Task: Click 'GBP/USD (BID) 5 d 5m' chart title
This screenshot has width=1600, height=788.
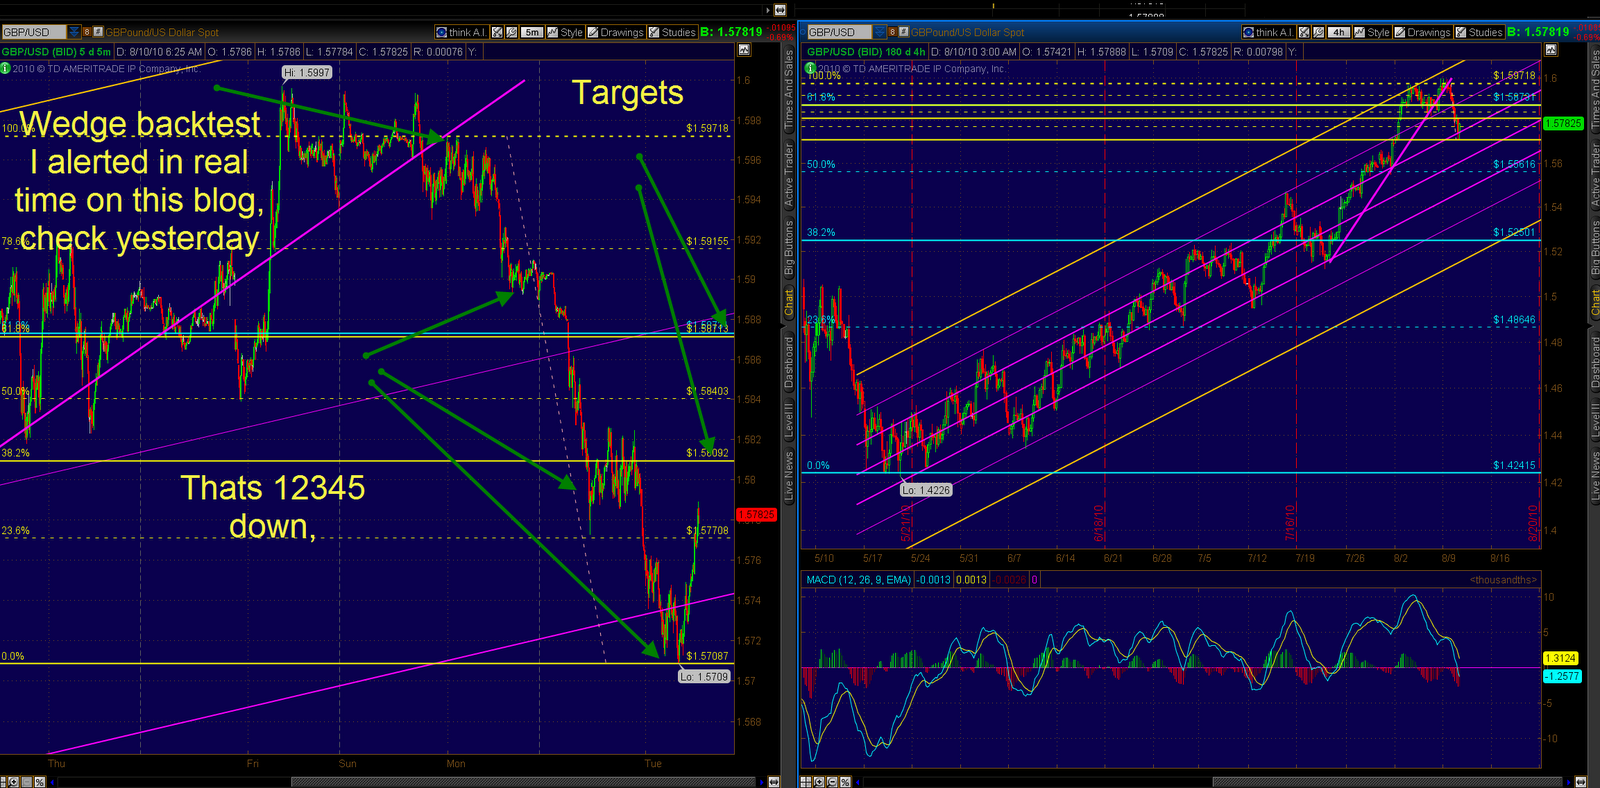Action: pos(56,51)
